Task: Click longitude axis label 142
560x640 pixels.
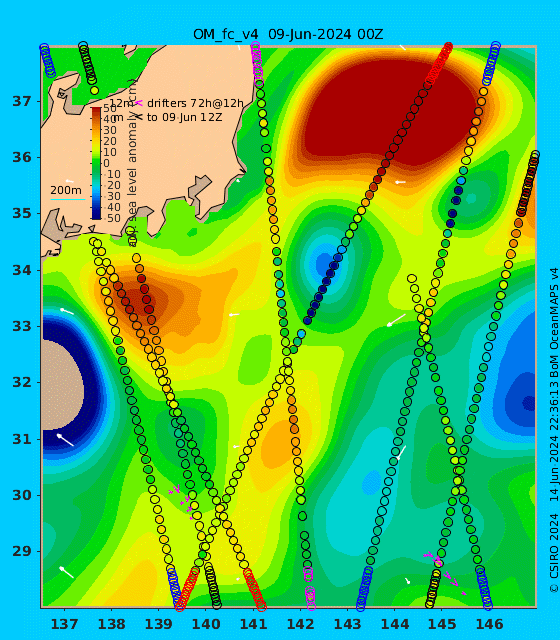Action: click(x=300, y=624)
